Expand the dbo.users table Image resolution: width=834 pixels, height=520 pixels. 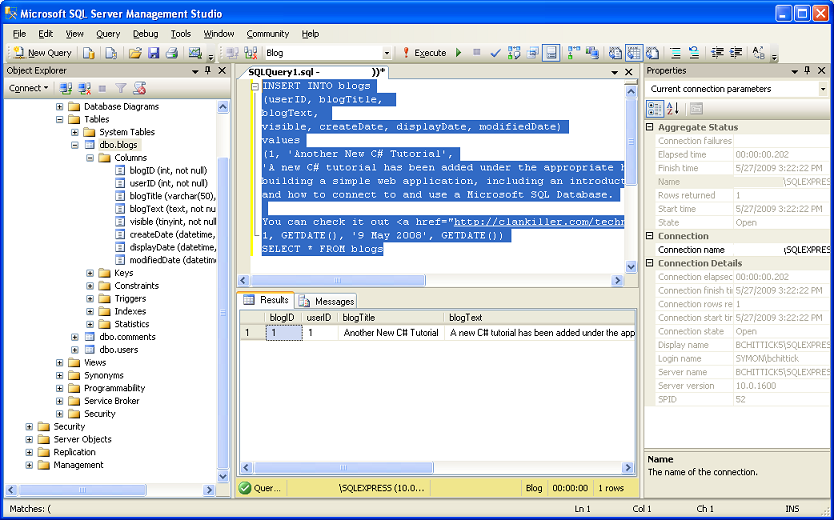click(x=75, y=350)
